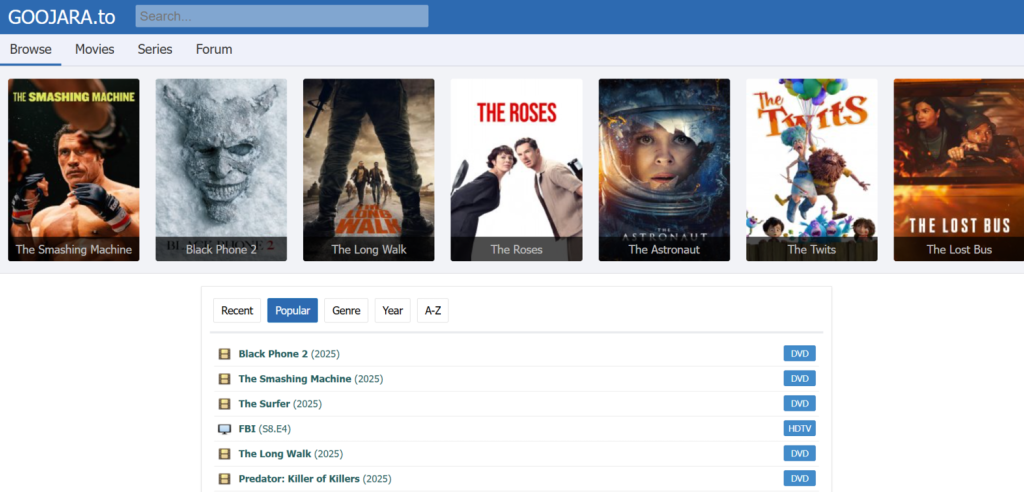Switch to the Browse tab
1024x492 pixels.
31,50
